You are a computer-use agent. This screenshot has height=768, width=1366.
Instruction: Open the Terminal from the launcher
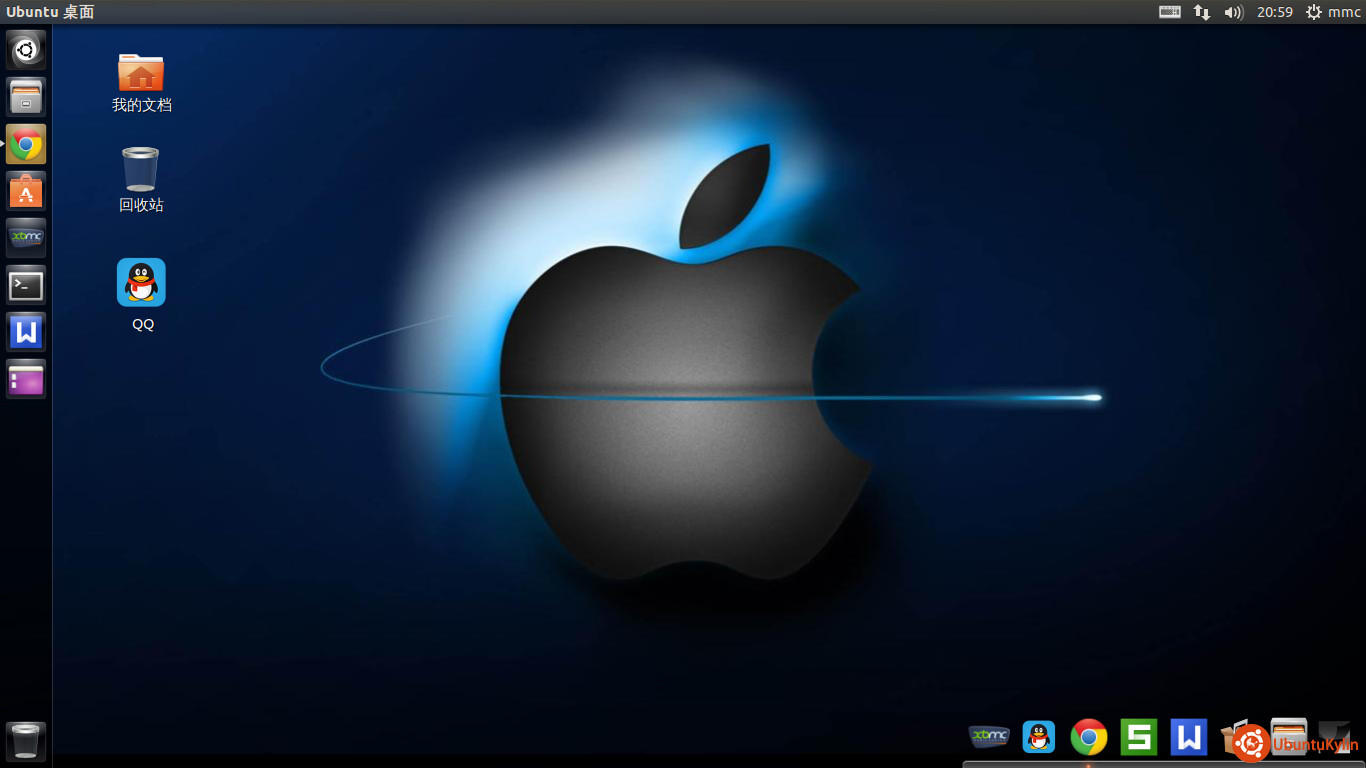point(26,285)
